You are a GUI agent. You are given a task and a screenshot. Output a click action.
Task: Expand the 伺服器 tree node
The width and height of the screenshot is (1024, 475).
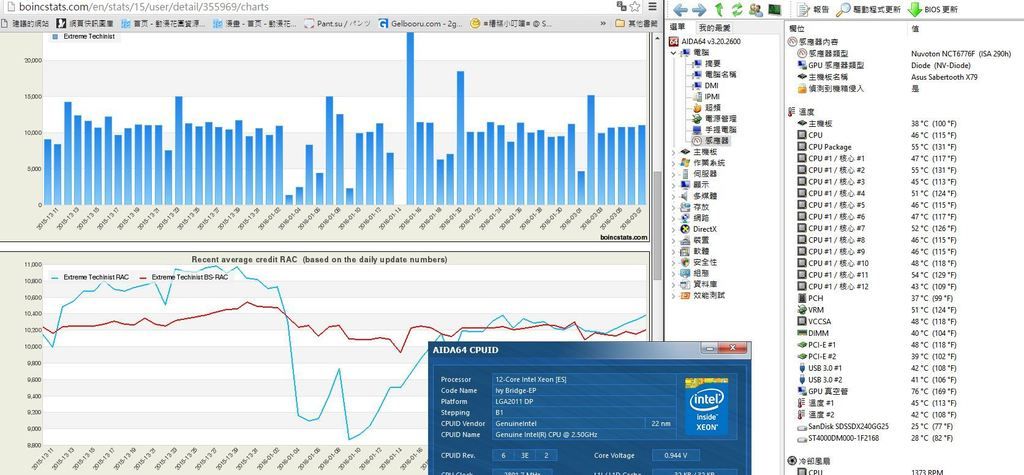(674, 174)
